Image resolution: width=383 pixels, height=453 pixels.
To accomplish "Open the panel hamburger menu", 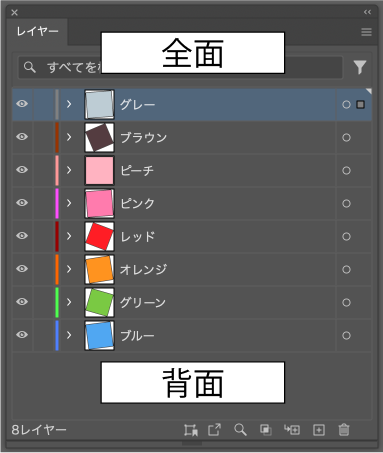I will 366,32.
